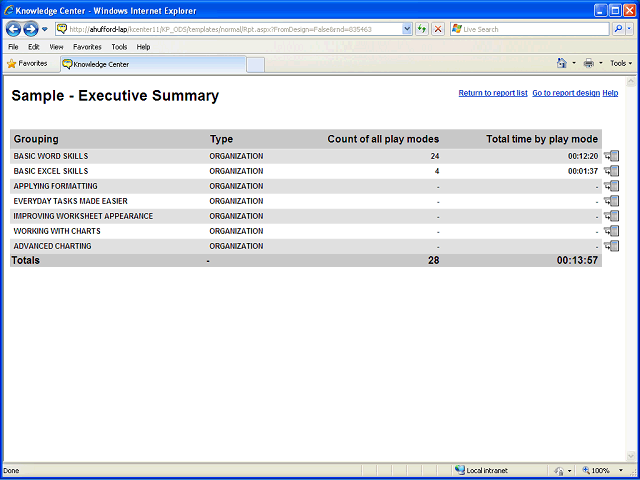Open the recent pages dropdown beside Forward
This screenshot has height=480, width=640.
[45, 29]
